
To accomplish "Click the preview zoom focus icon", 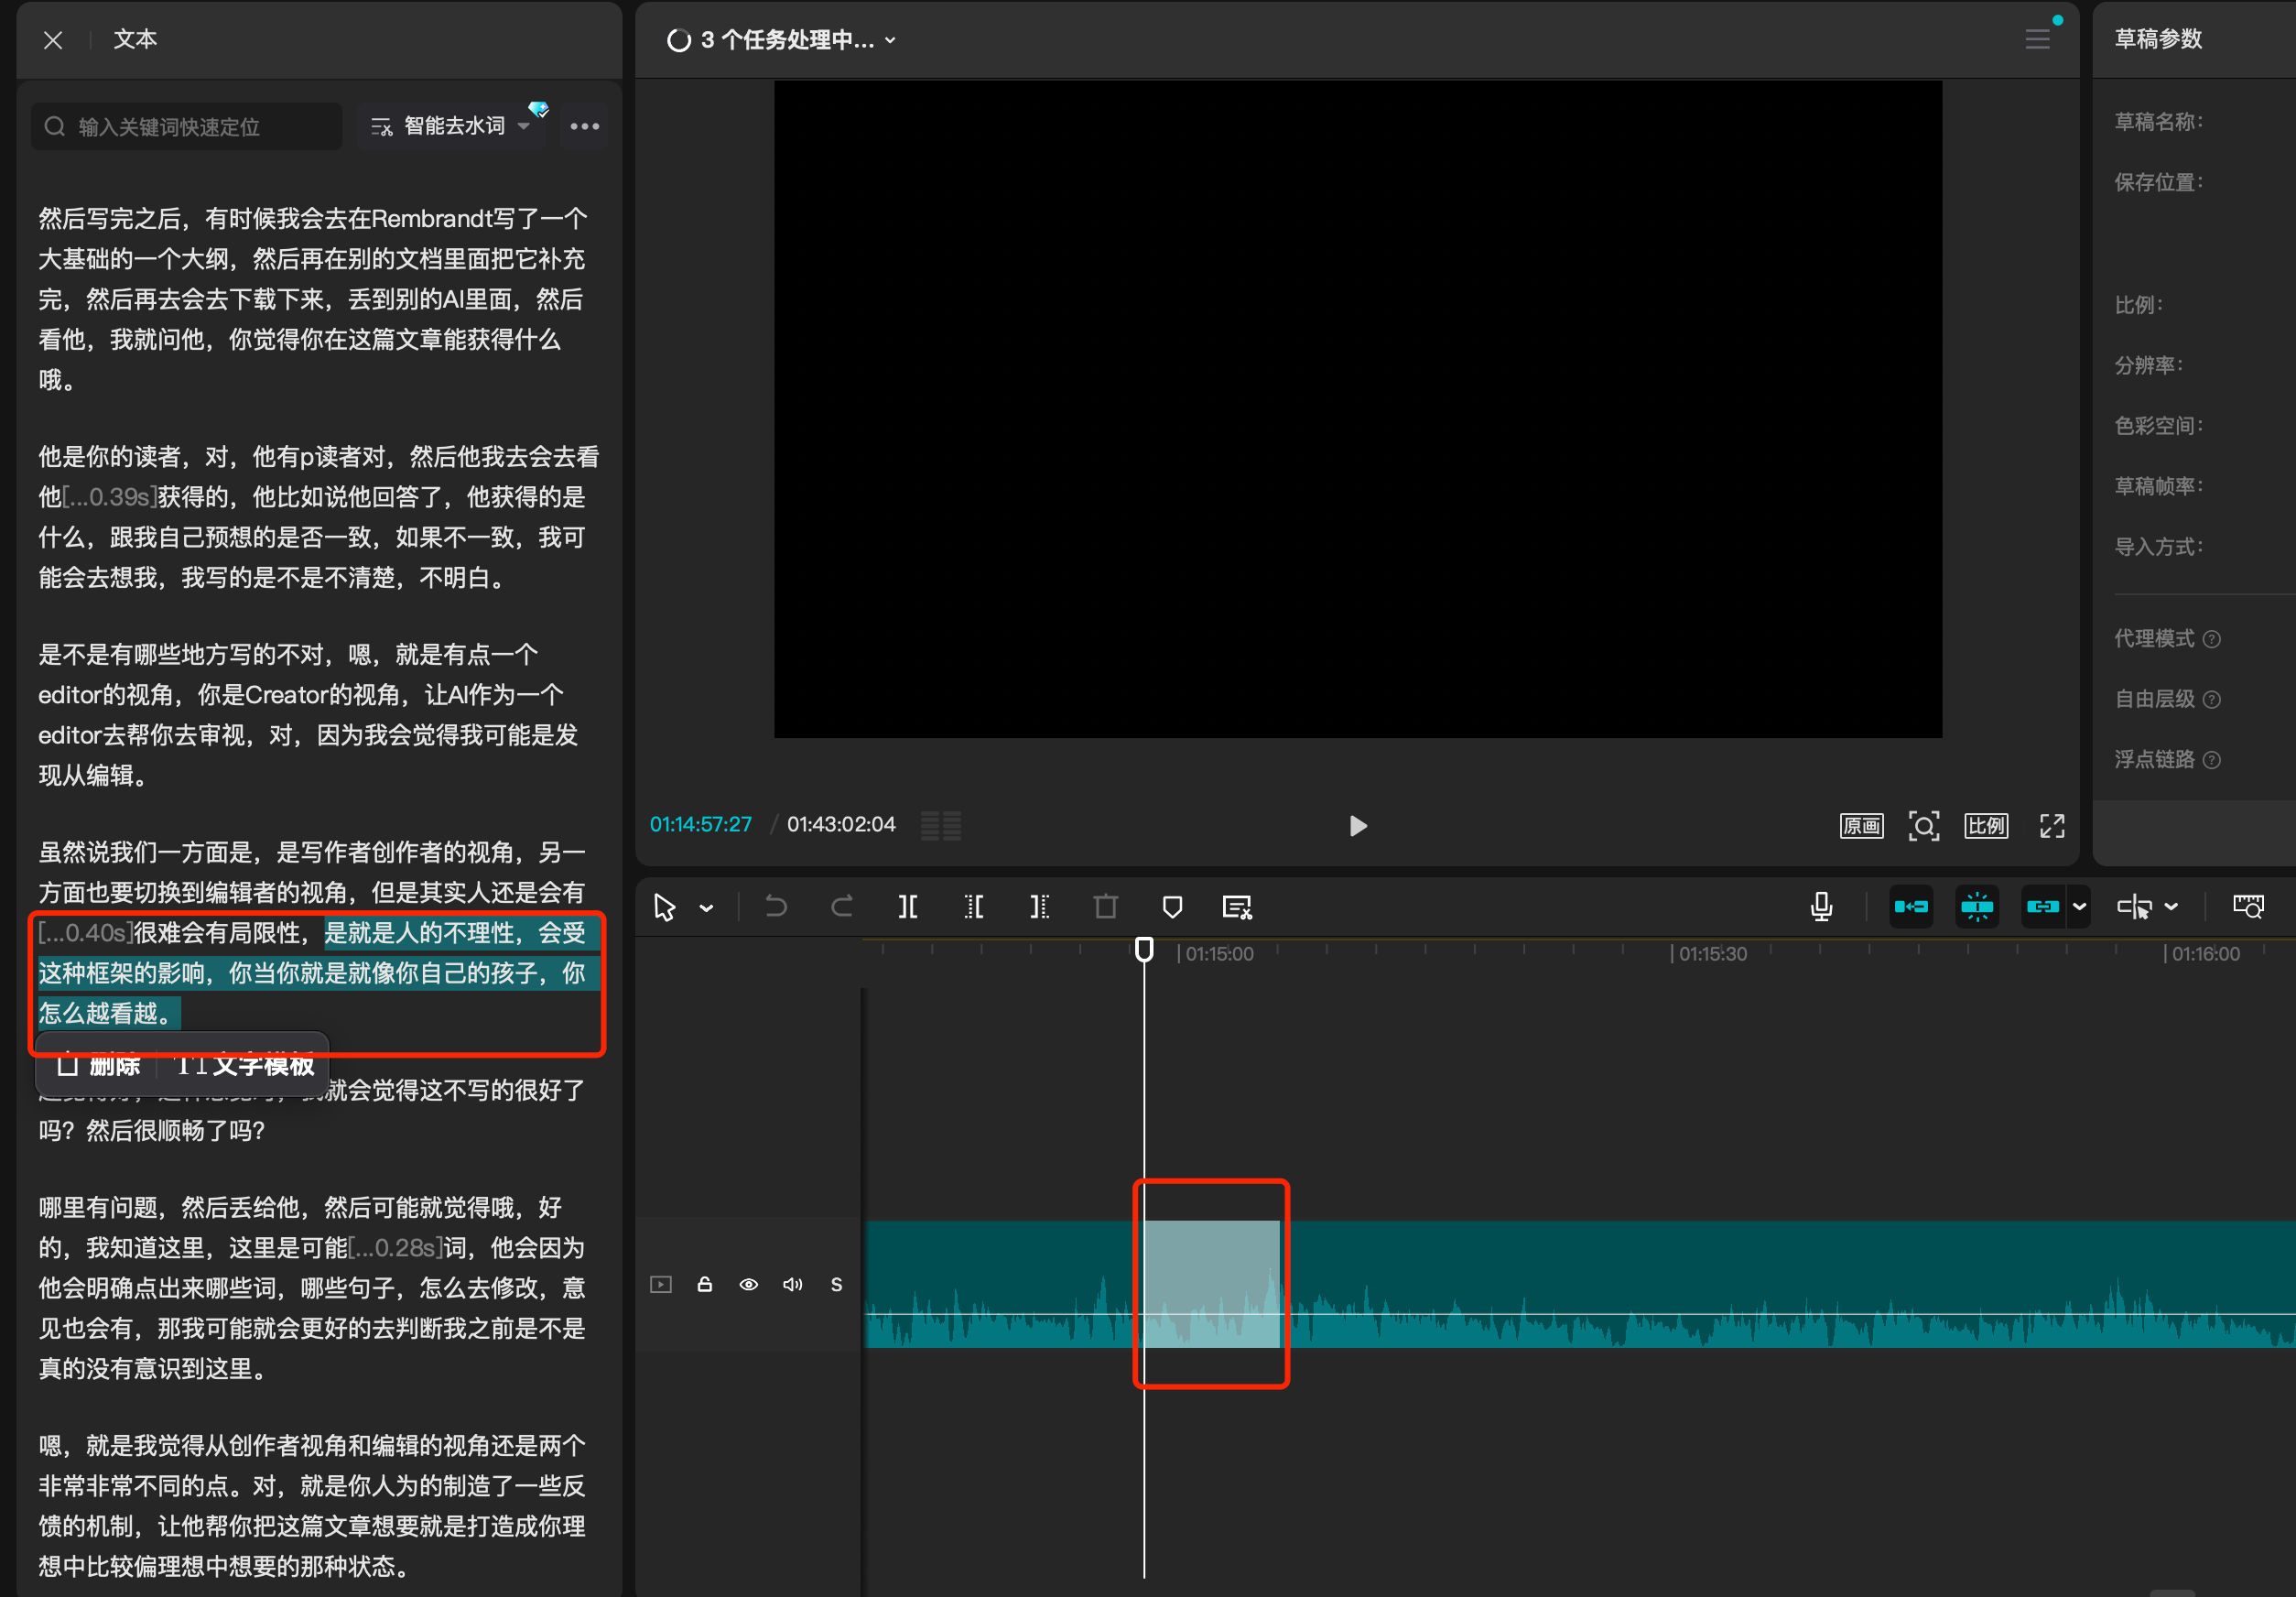I will 1923,826.
